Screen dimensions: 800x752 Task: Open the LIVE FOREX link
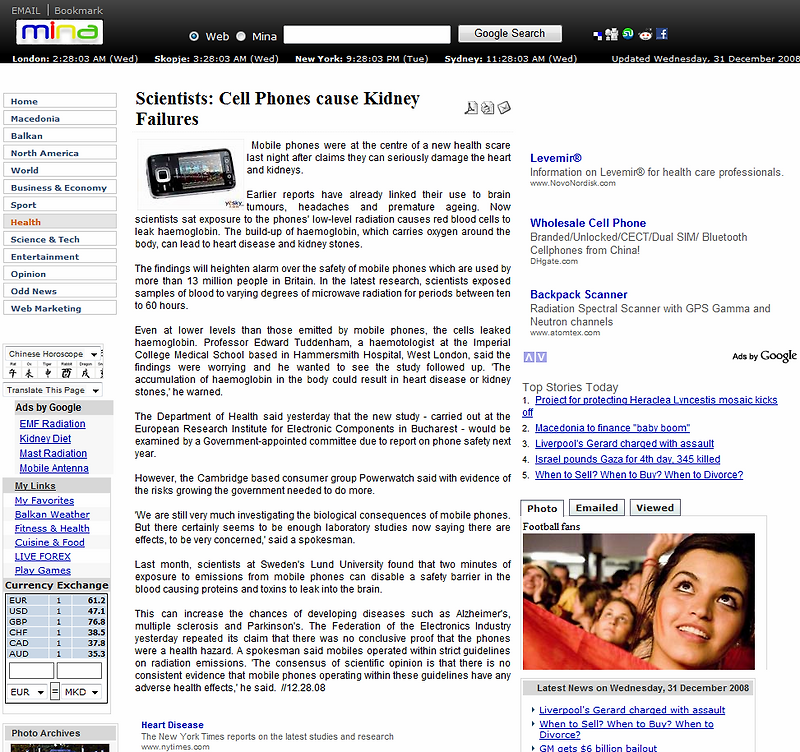pos(42,556)
